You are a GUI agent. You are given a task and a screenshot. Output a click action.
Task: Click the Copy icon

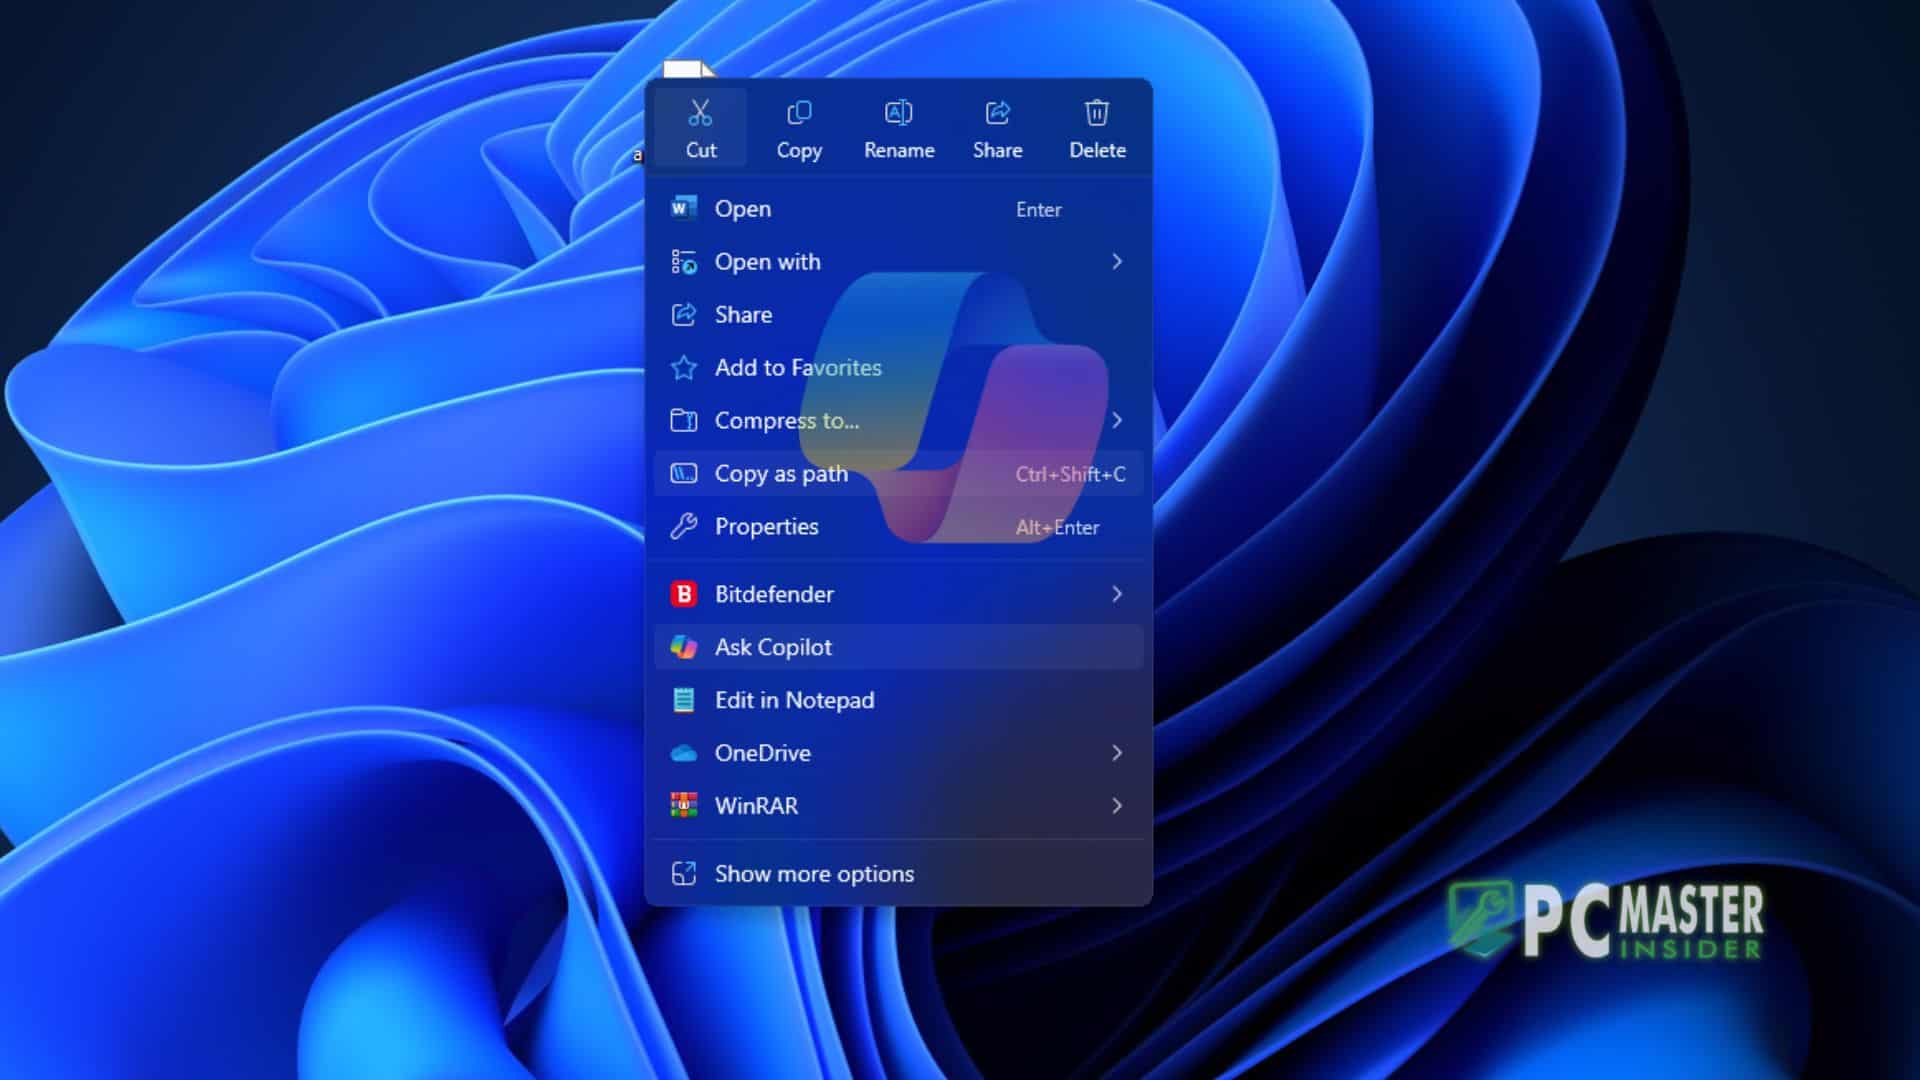click(798, 113)
